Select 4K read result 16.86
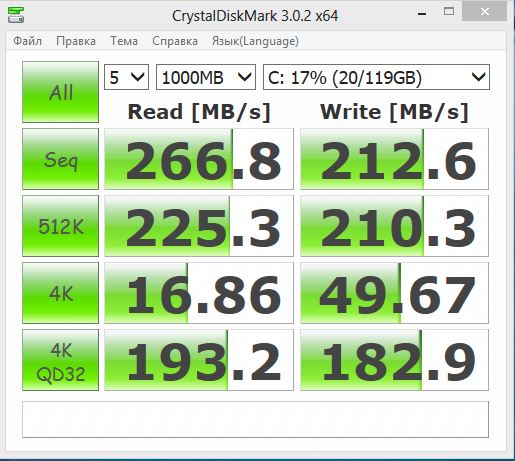The image size is (515, 461). click(x=199, y=293)
